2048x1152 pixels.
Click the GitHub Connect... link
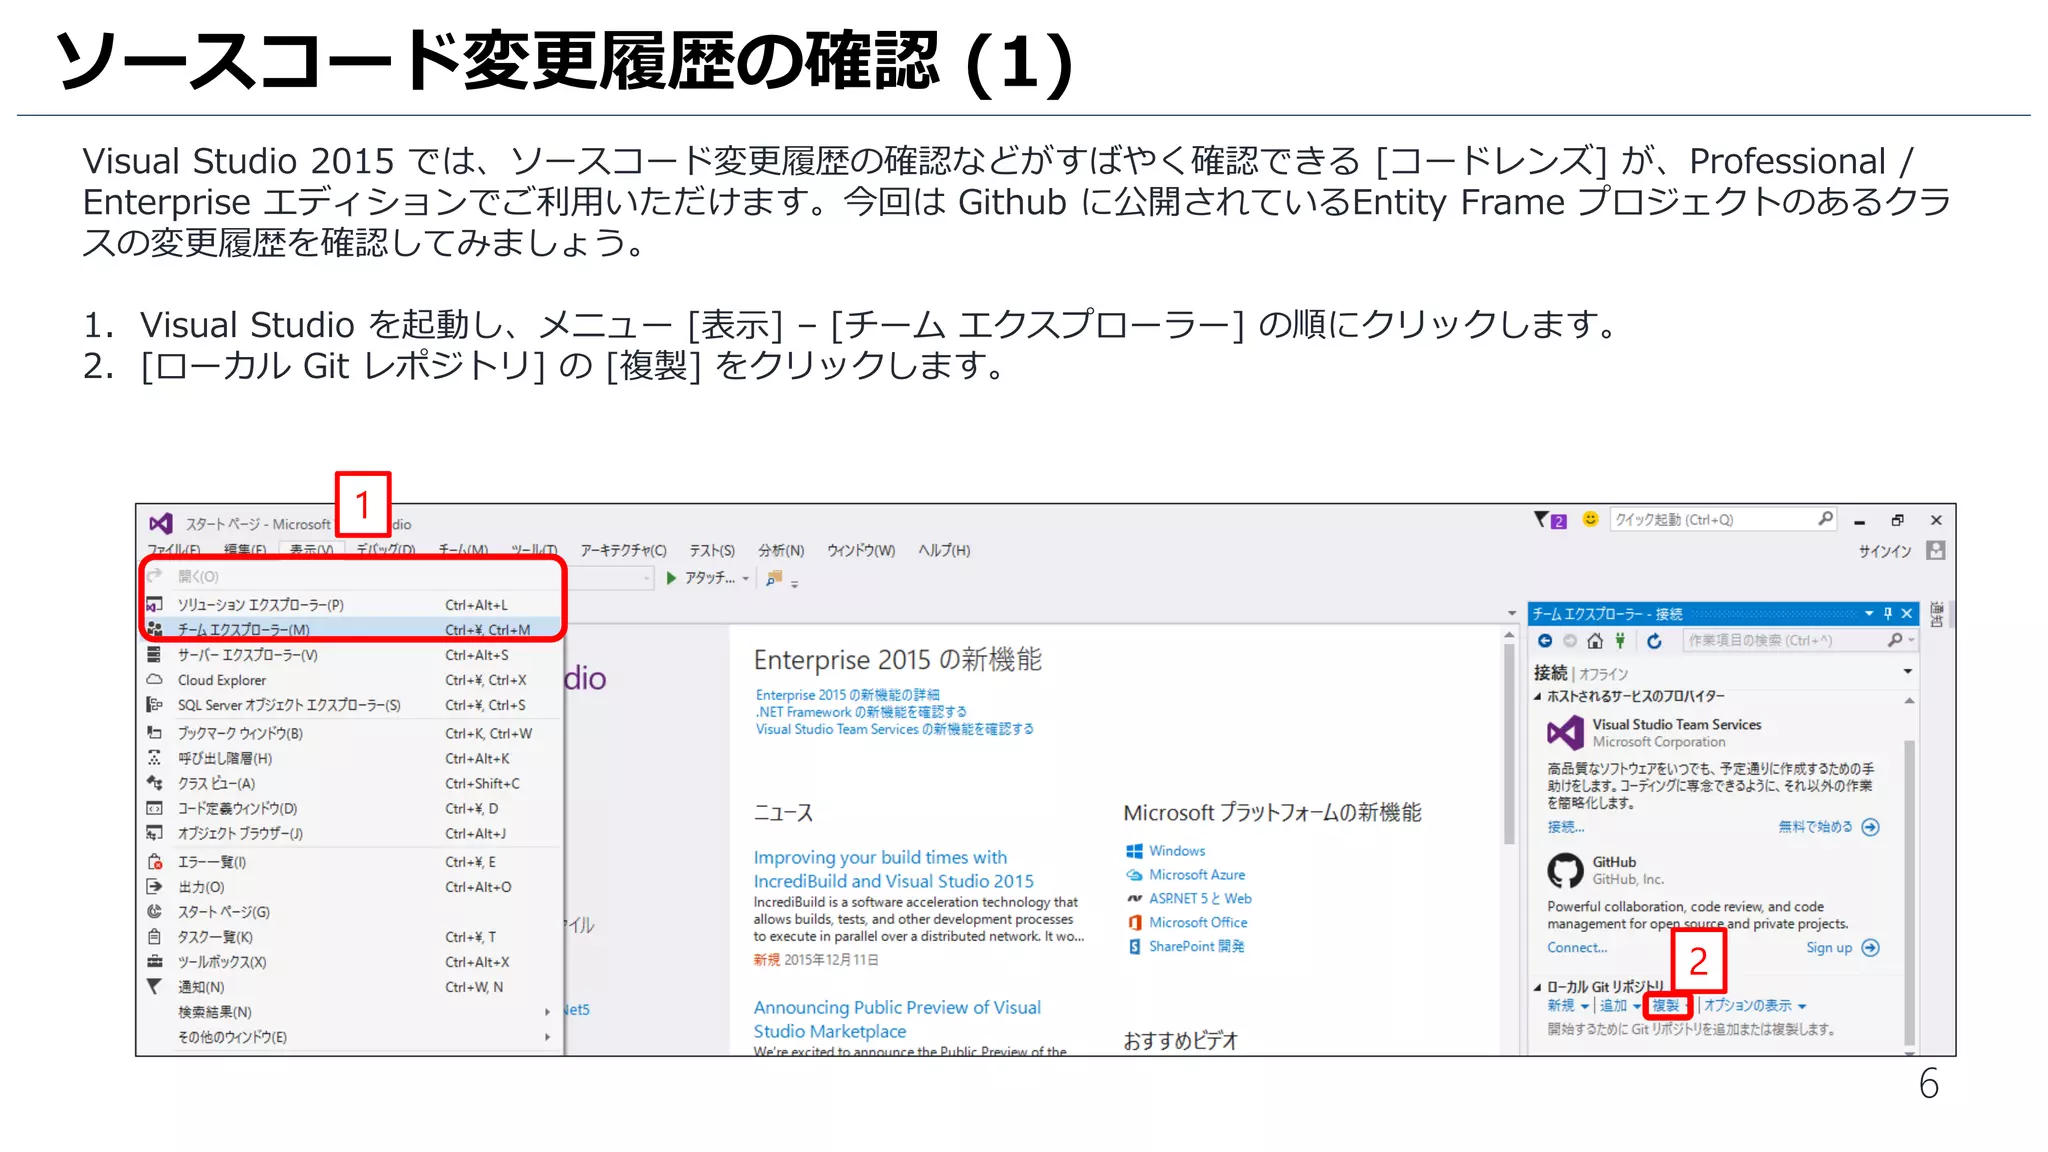click(1577, 948)
